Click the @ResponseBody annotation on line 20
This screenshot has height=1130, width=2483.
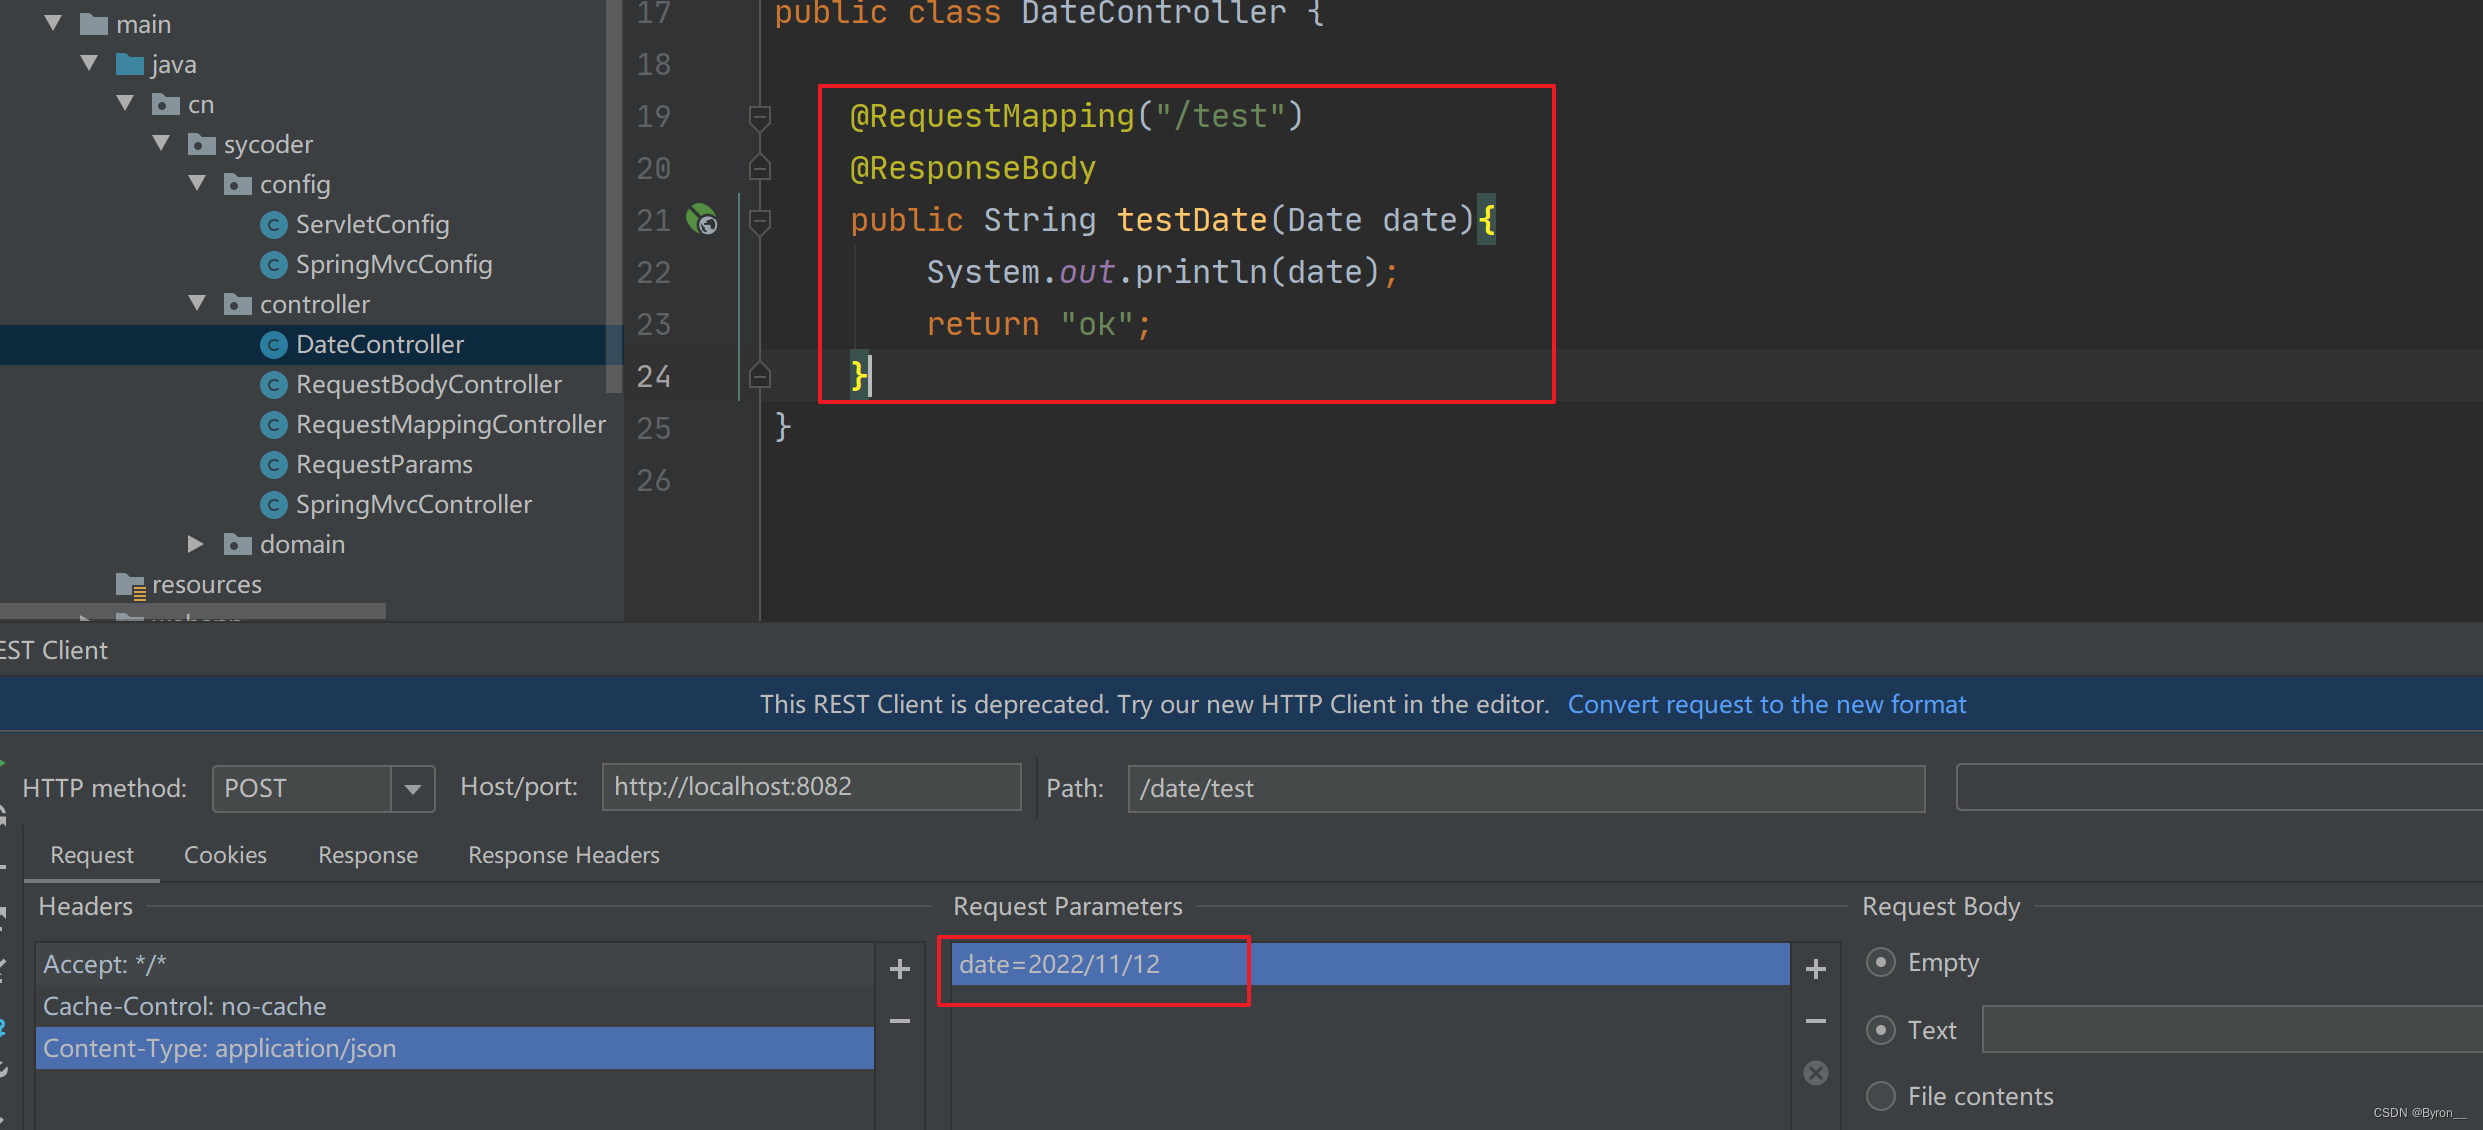tap(973, 169)
